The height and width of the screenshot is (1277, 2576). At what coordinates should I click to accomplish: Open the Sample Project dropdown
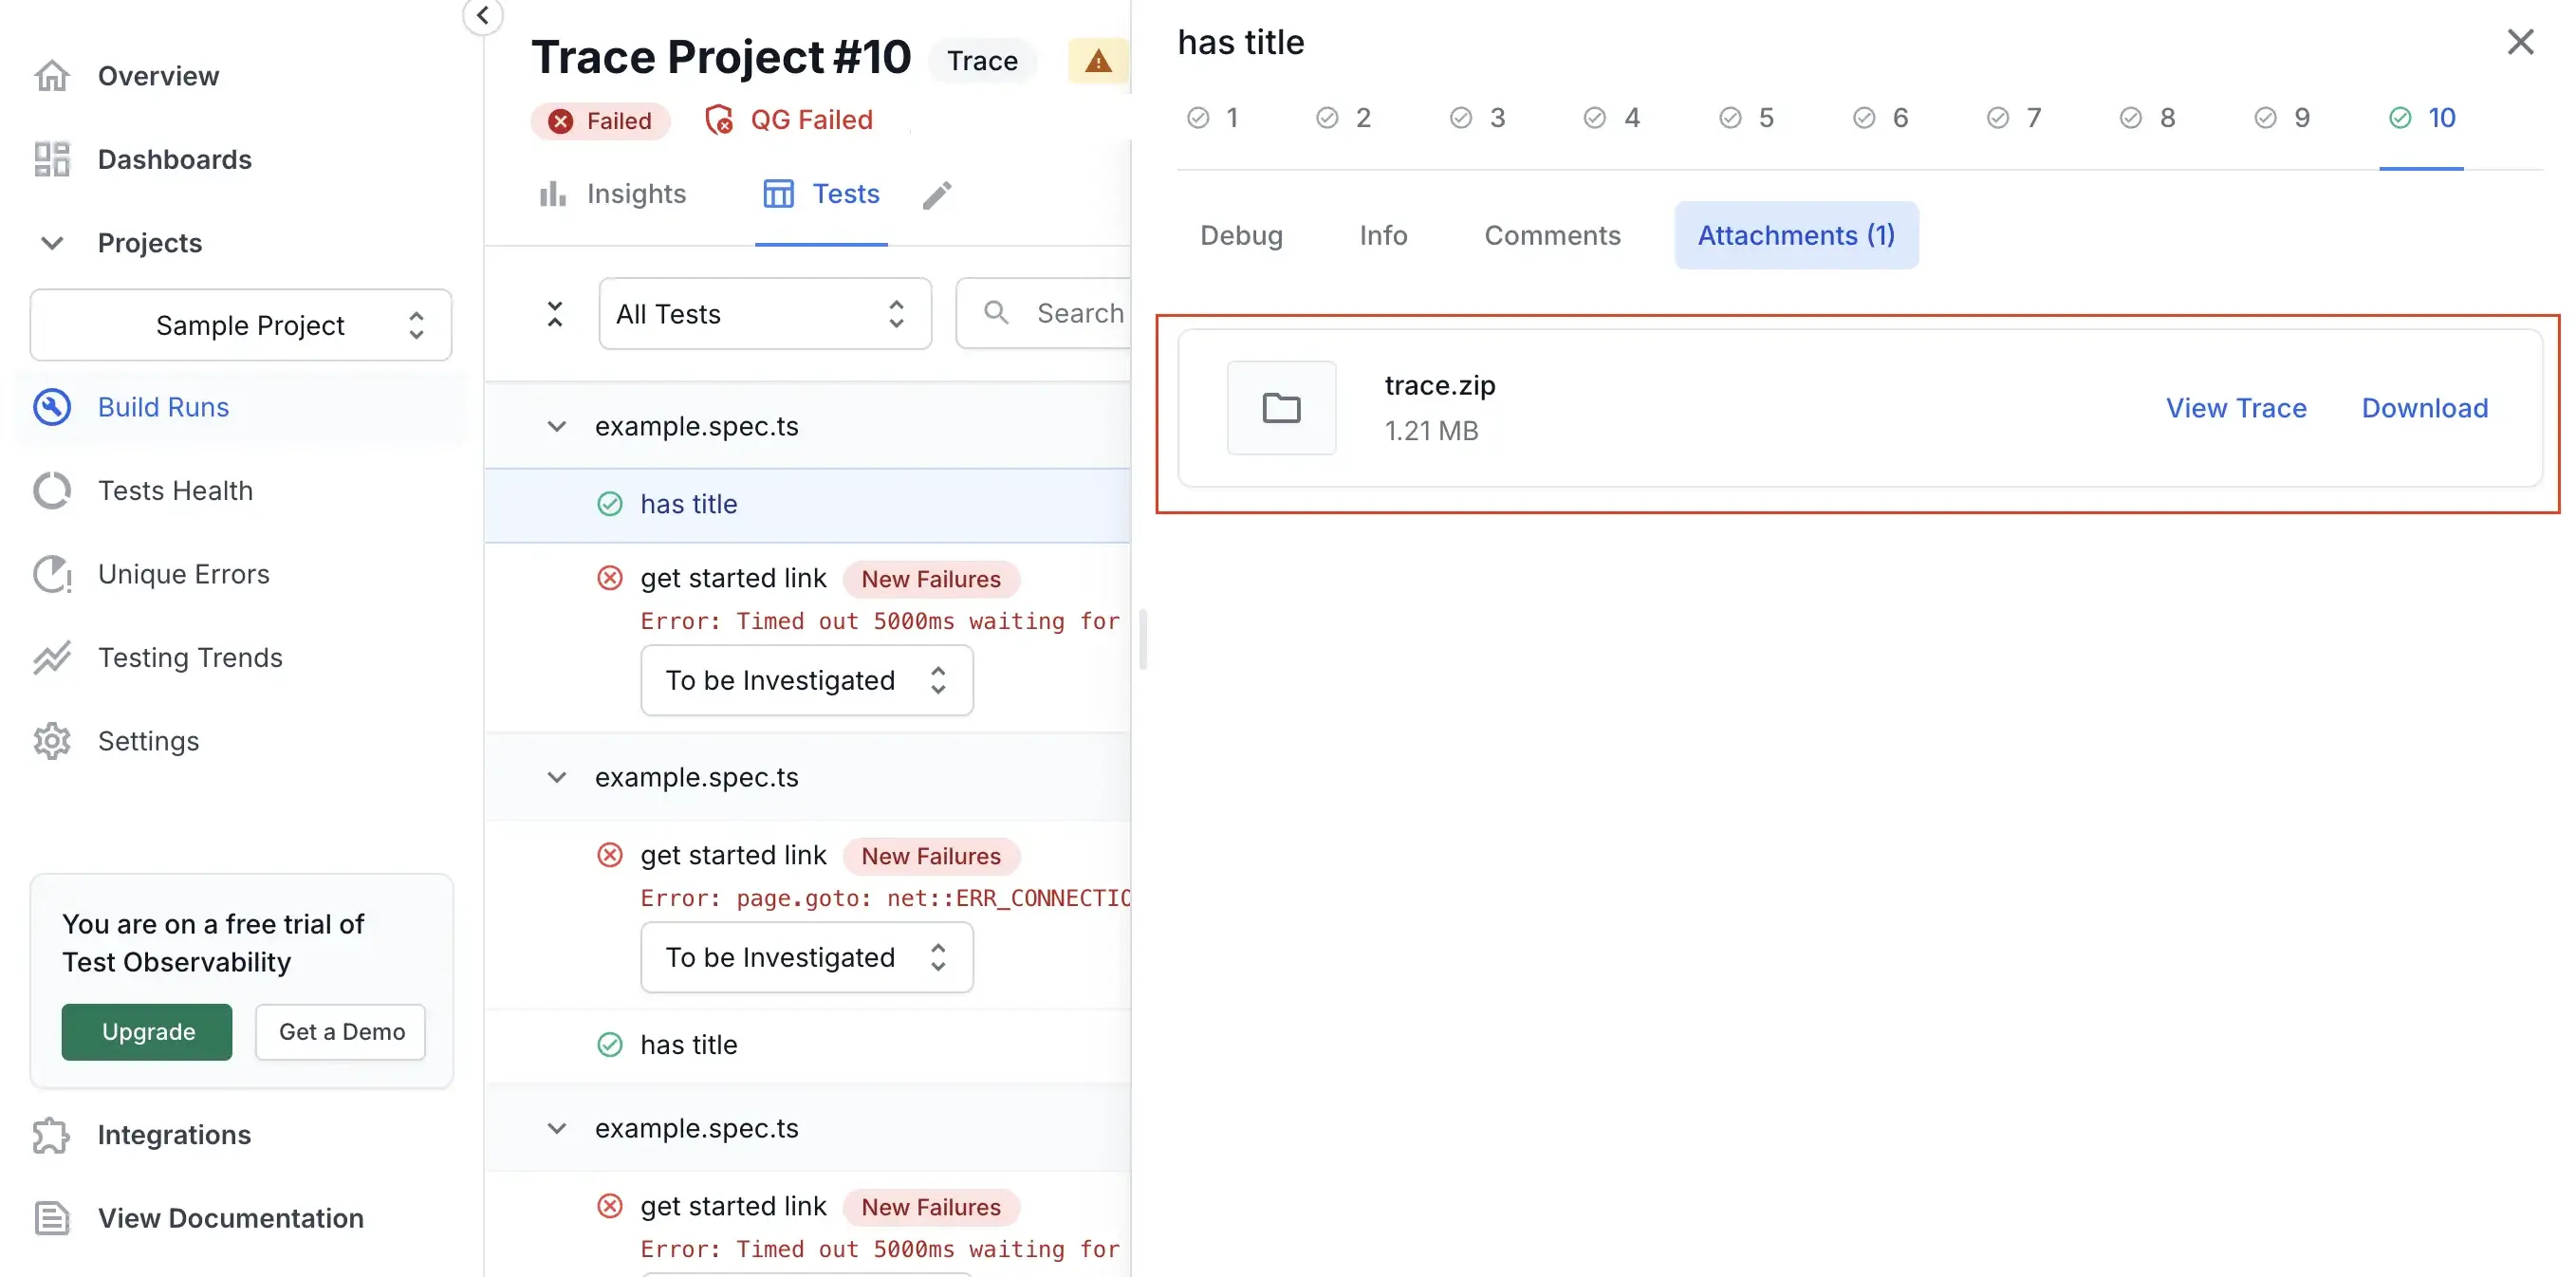241,326
